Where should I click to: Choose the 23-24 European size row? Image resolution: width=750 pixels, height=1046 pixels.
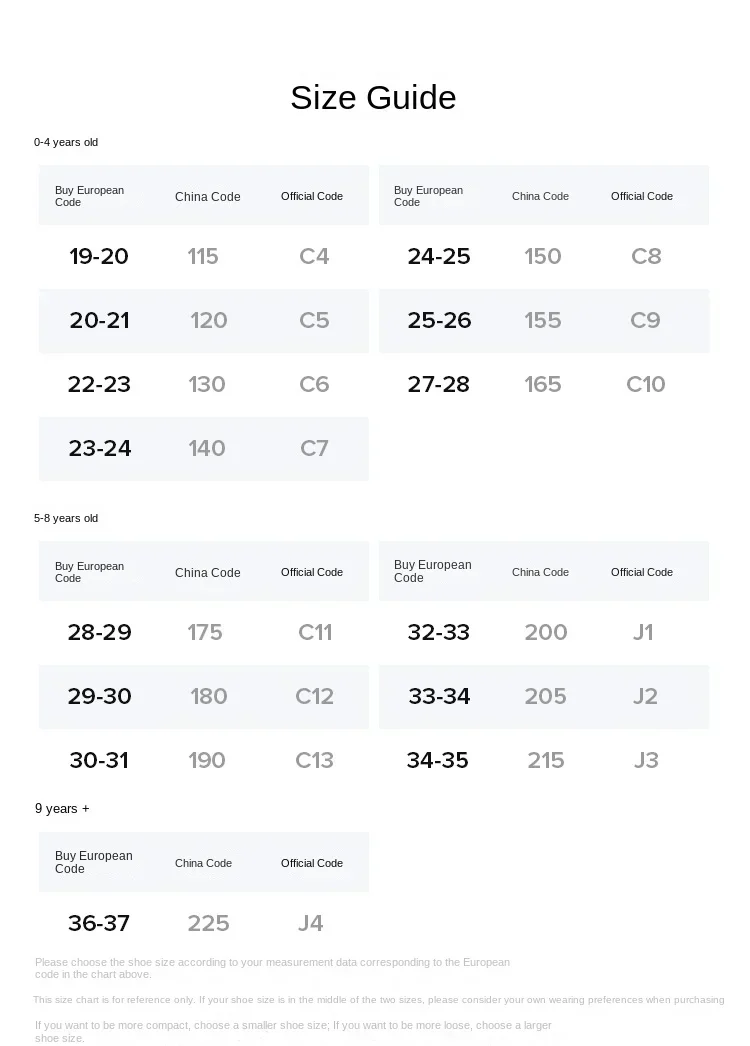100,448
